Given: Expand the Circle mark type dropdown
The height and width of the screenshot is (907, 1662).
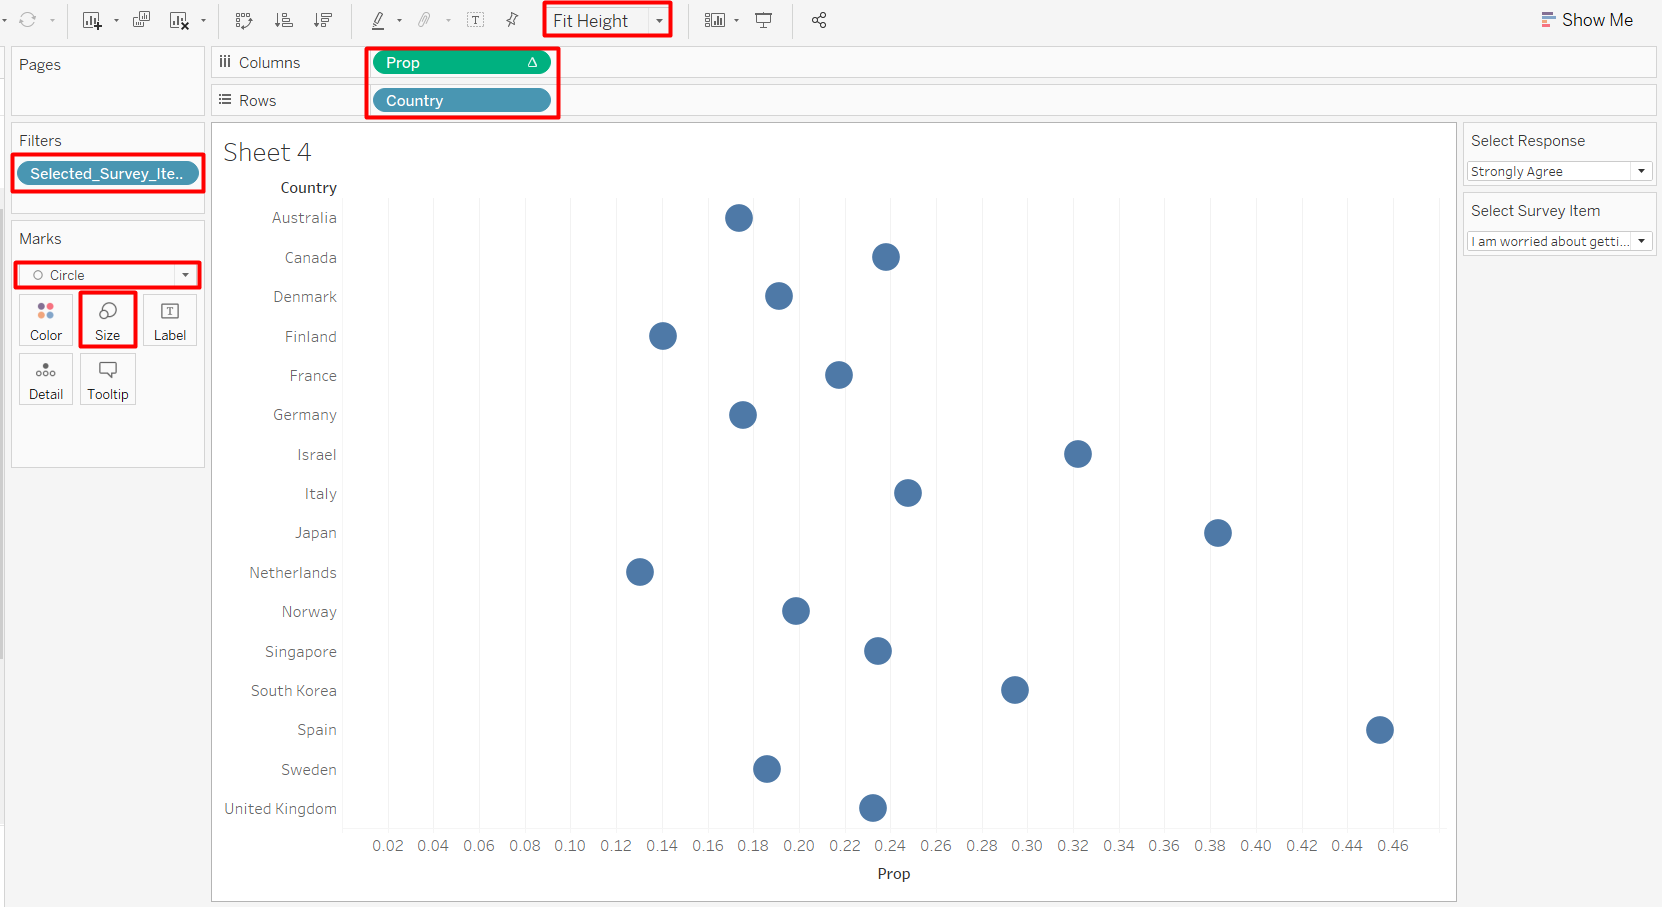Looking at the screenshot, I should coord(186,274).
